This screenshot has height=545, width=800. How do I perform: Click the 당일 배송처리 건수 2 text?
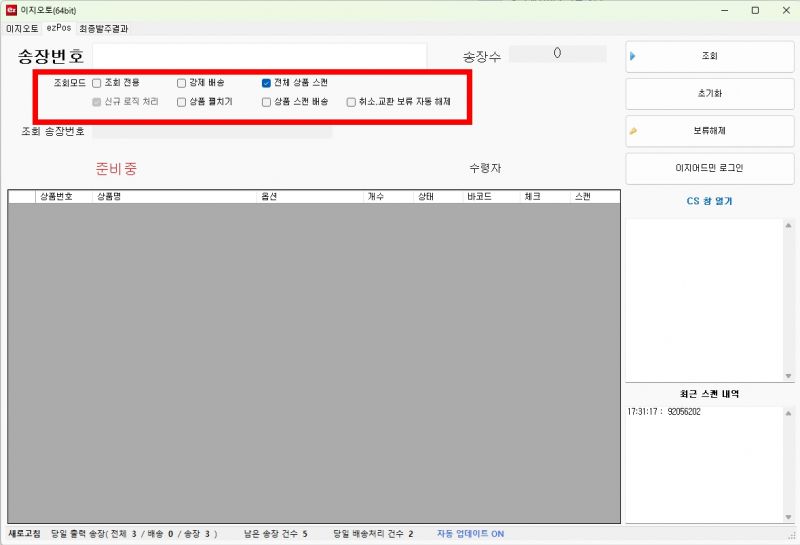click(x=373, y=534)
